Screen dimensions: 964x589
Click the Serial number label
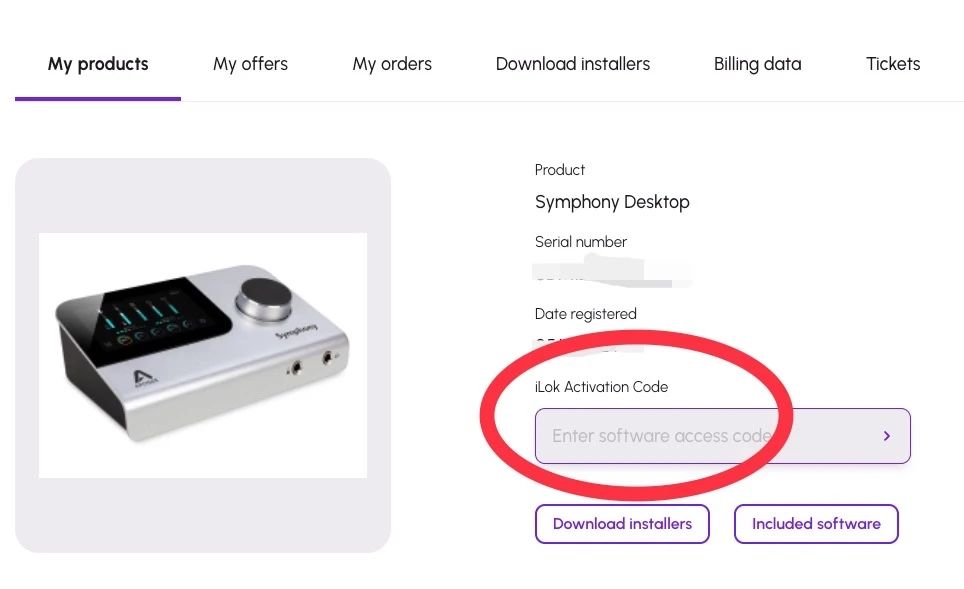[581, 242]
